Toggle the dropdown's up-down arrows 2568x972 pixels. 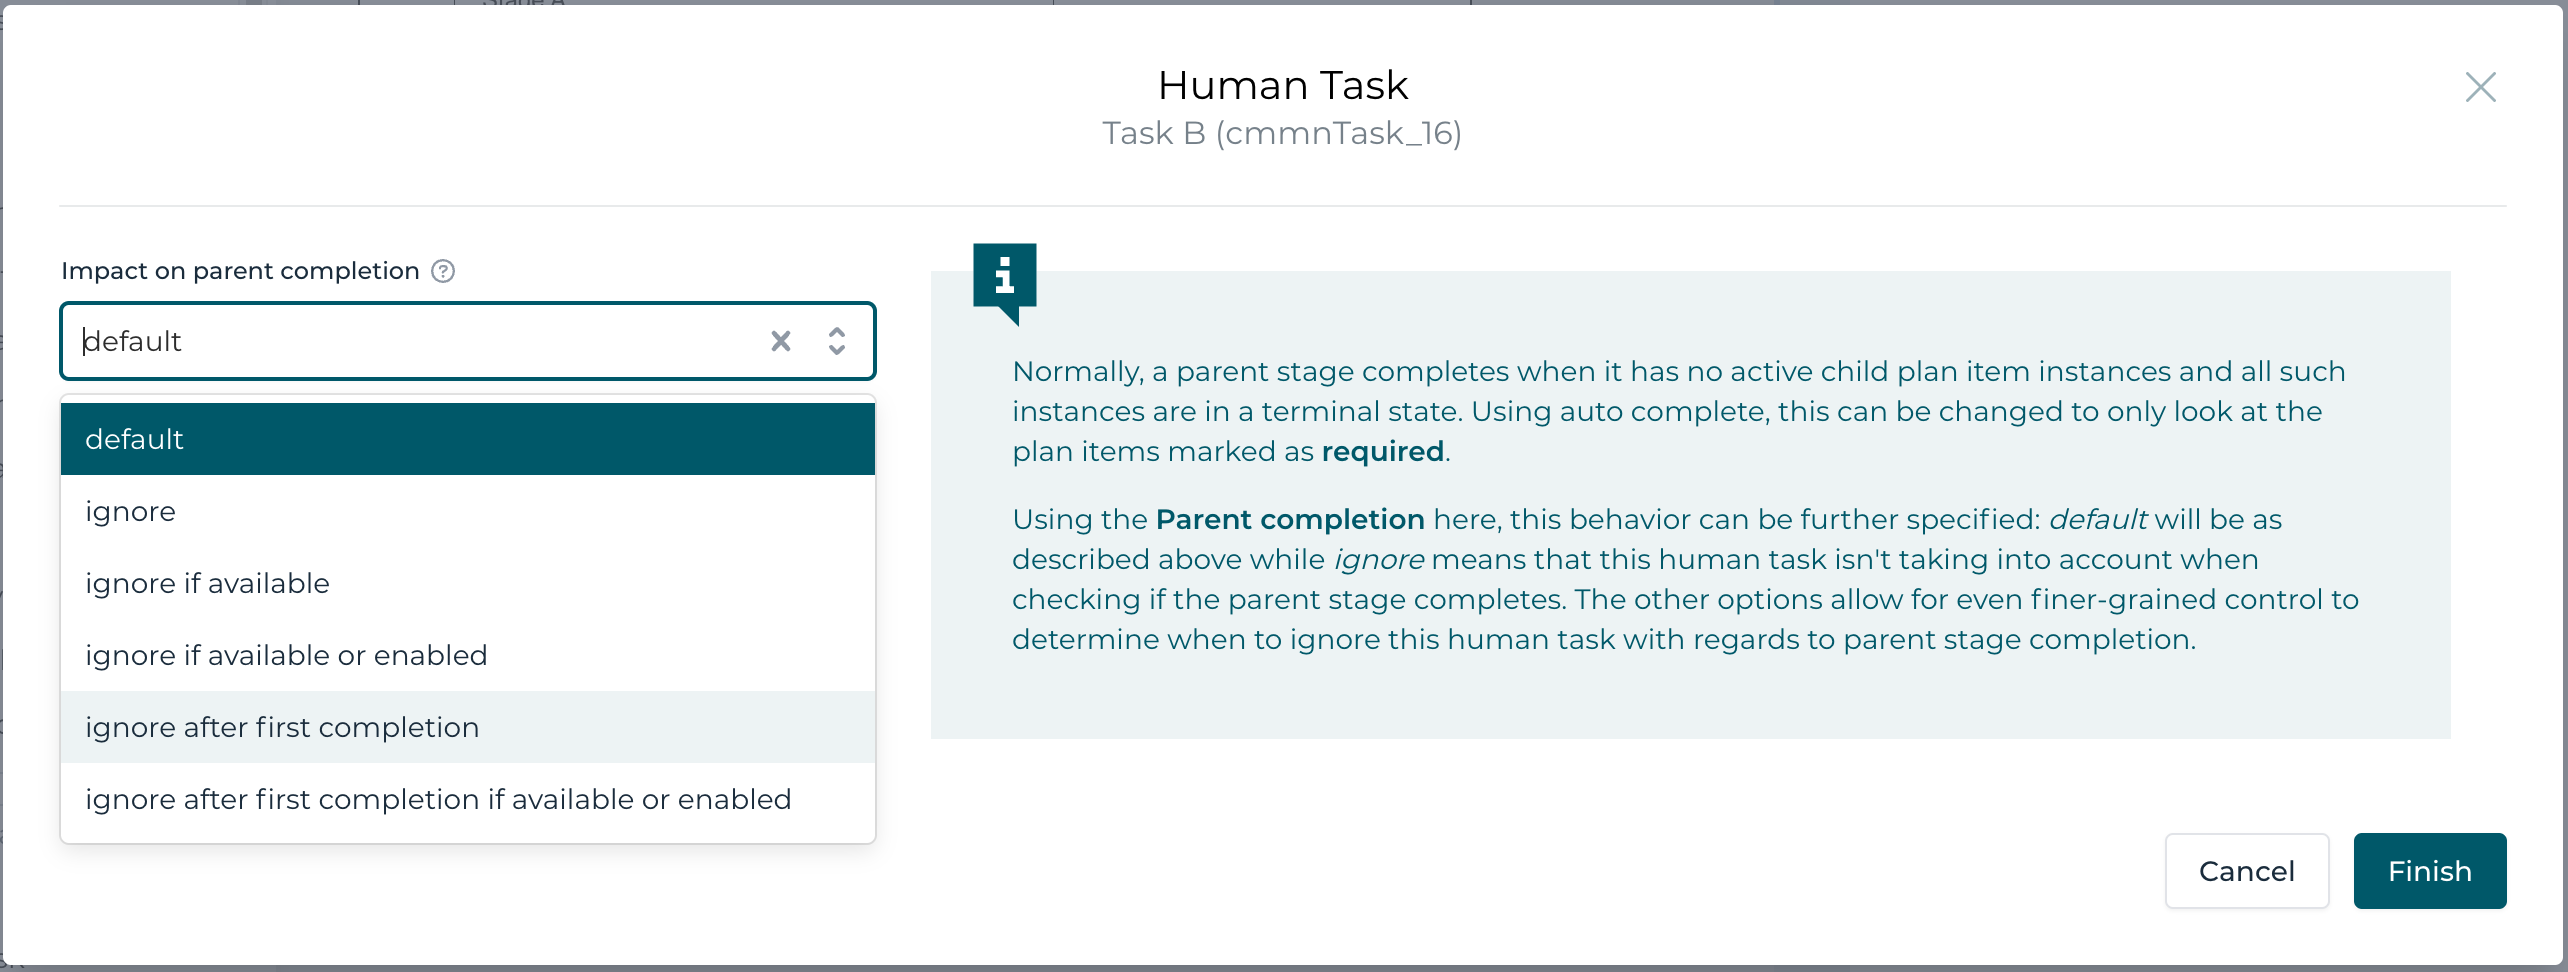pos(837,341)
